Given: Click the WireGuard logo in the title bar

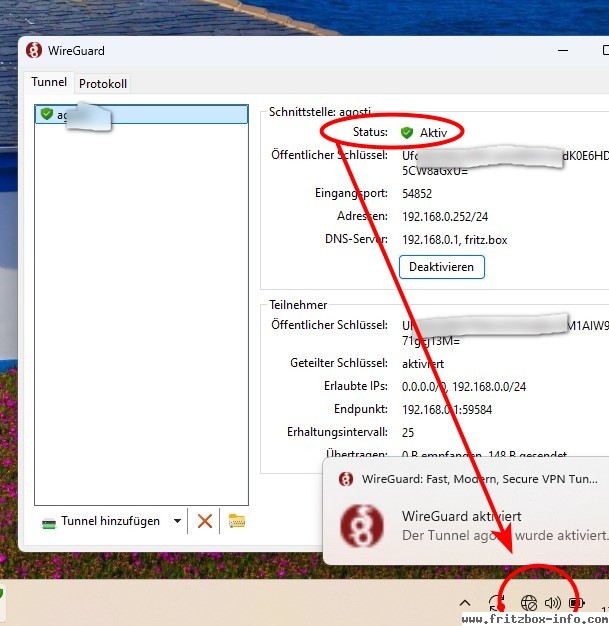Looking at the screenshot, I should (34, 51).
